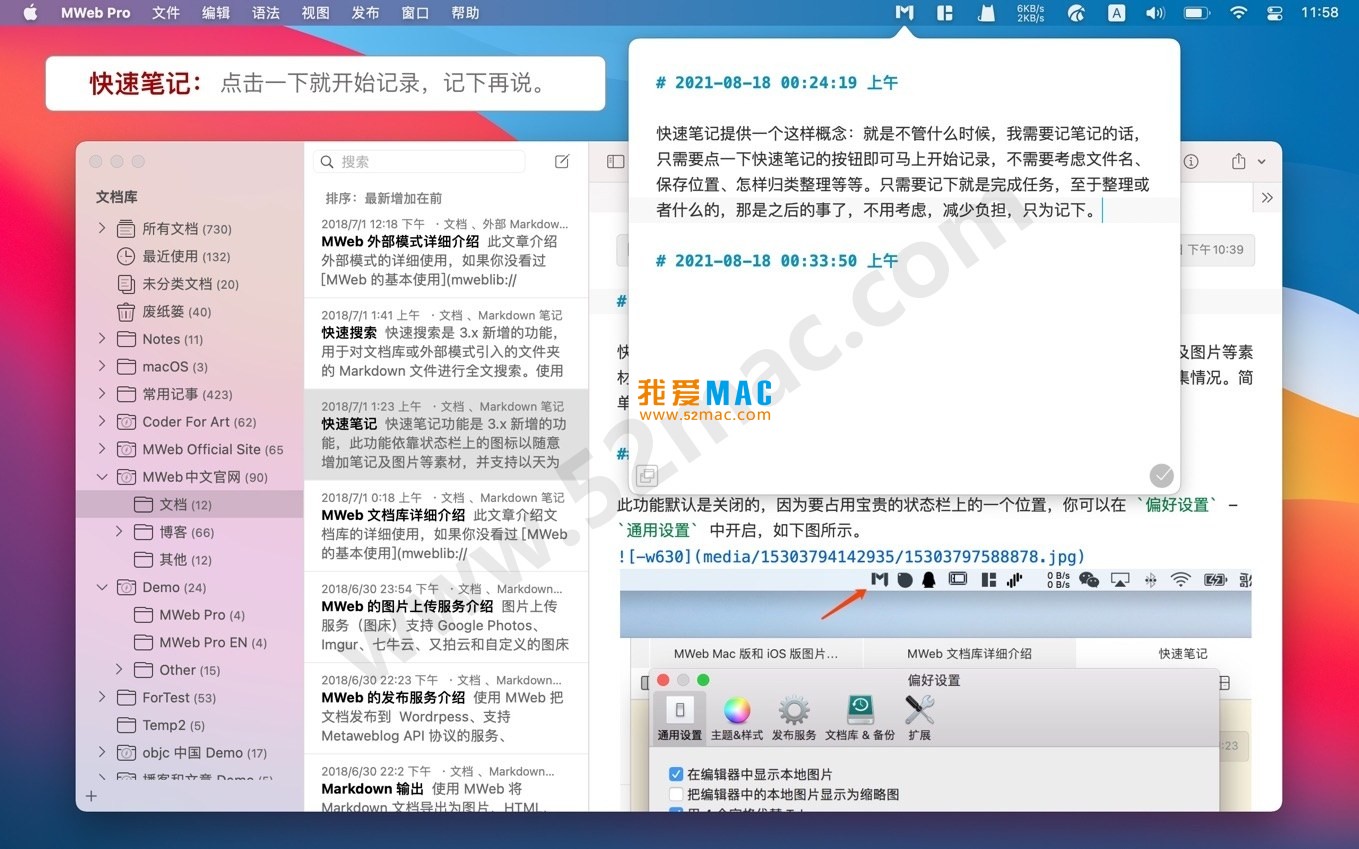Click the battery status icon
The height and width of the screenshot is (849, 1359).
(1197, 13)
